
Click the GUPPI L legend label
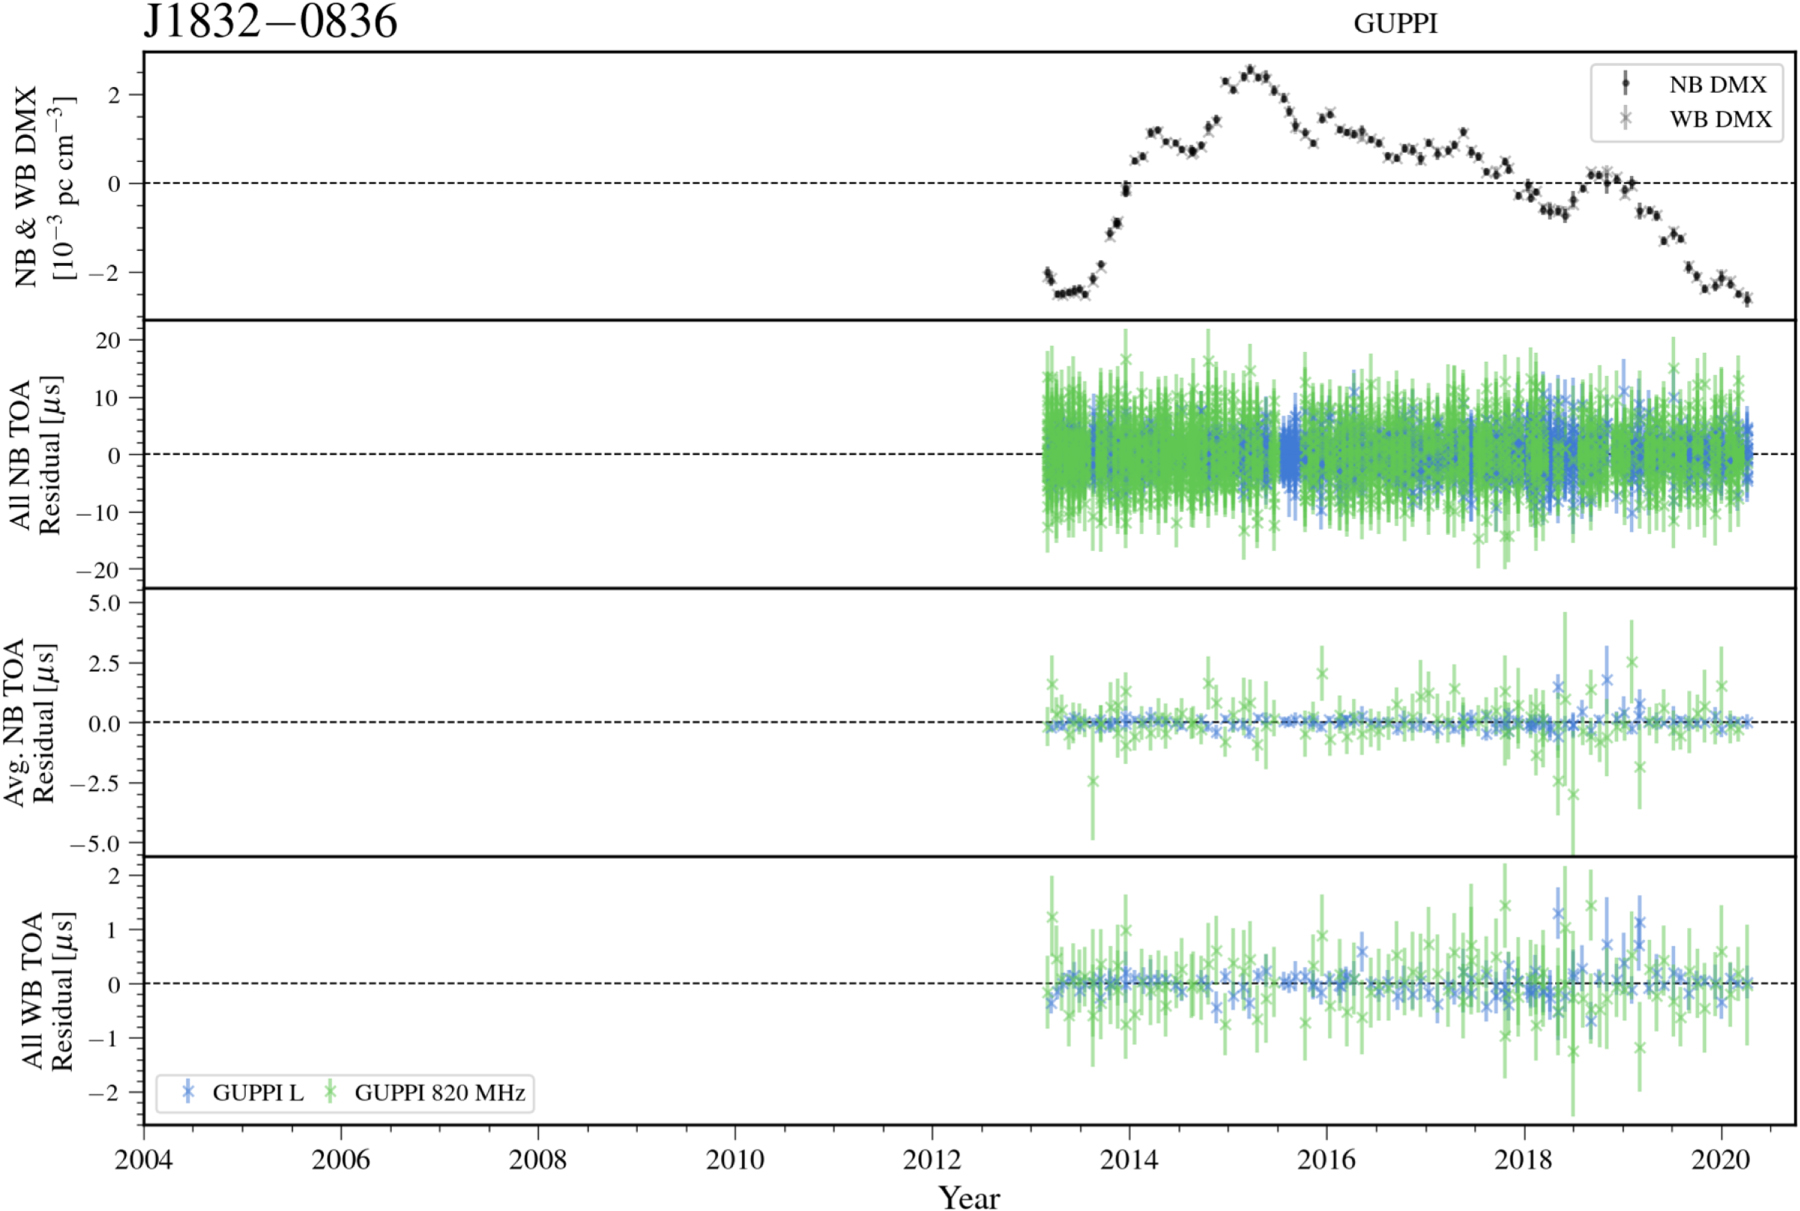257,1093
